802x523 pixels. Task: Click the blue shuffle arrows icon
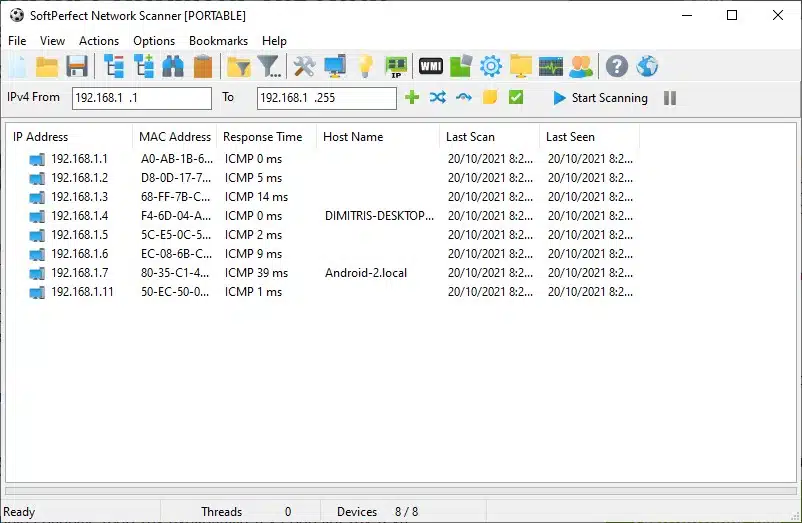coord(438,97)
